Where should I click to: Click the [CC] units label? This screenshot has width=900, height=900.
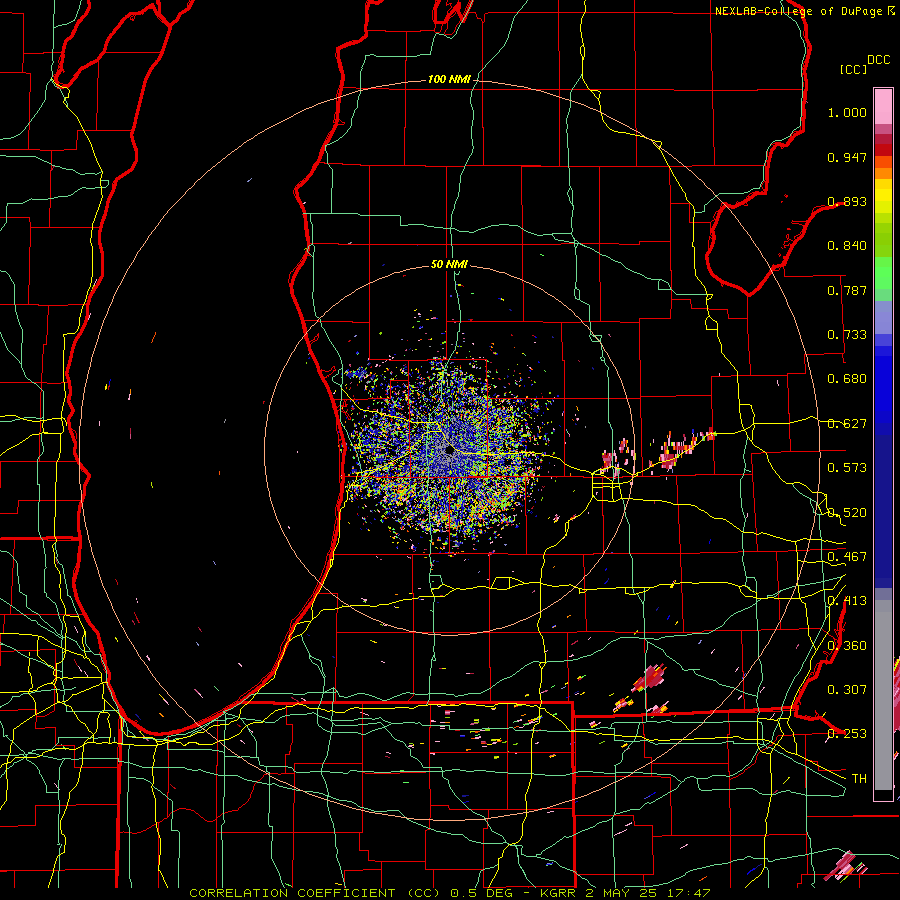[x=853, y=69]
